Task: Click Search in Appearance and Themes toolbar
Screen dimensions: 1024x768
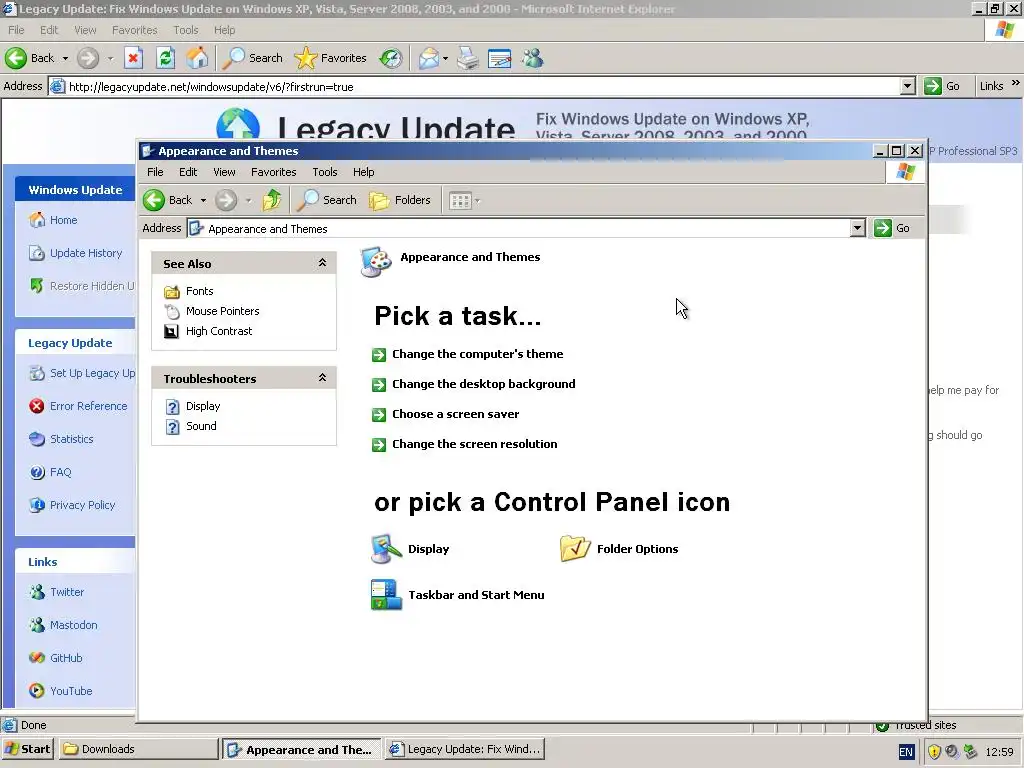Action: pyautogui.click(x=327, y=200)
